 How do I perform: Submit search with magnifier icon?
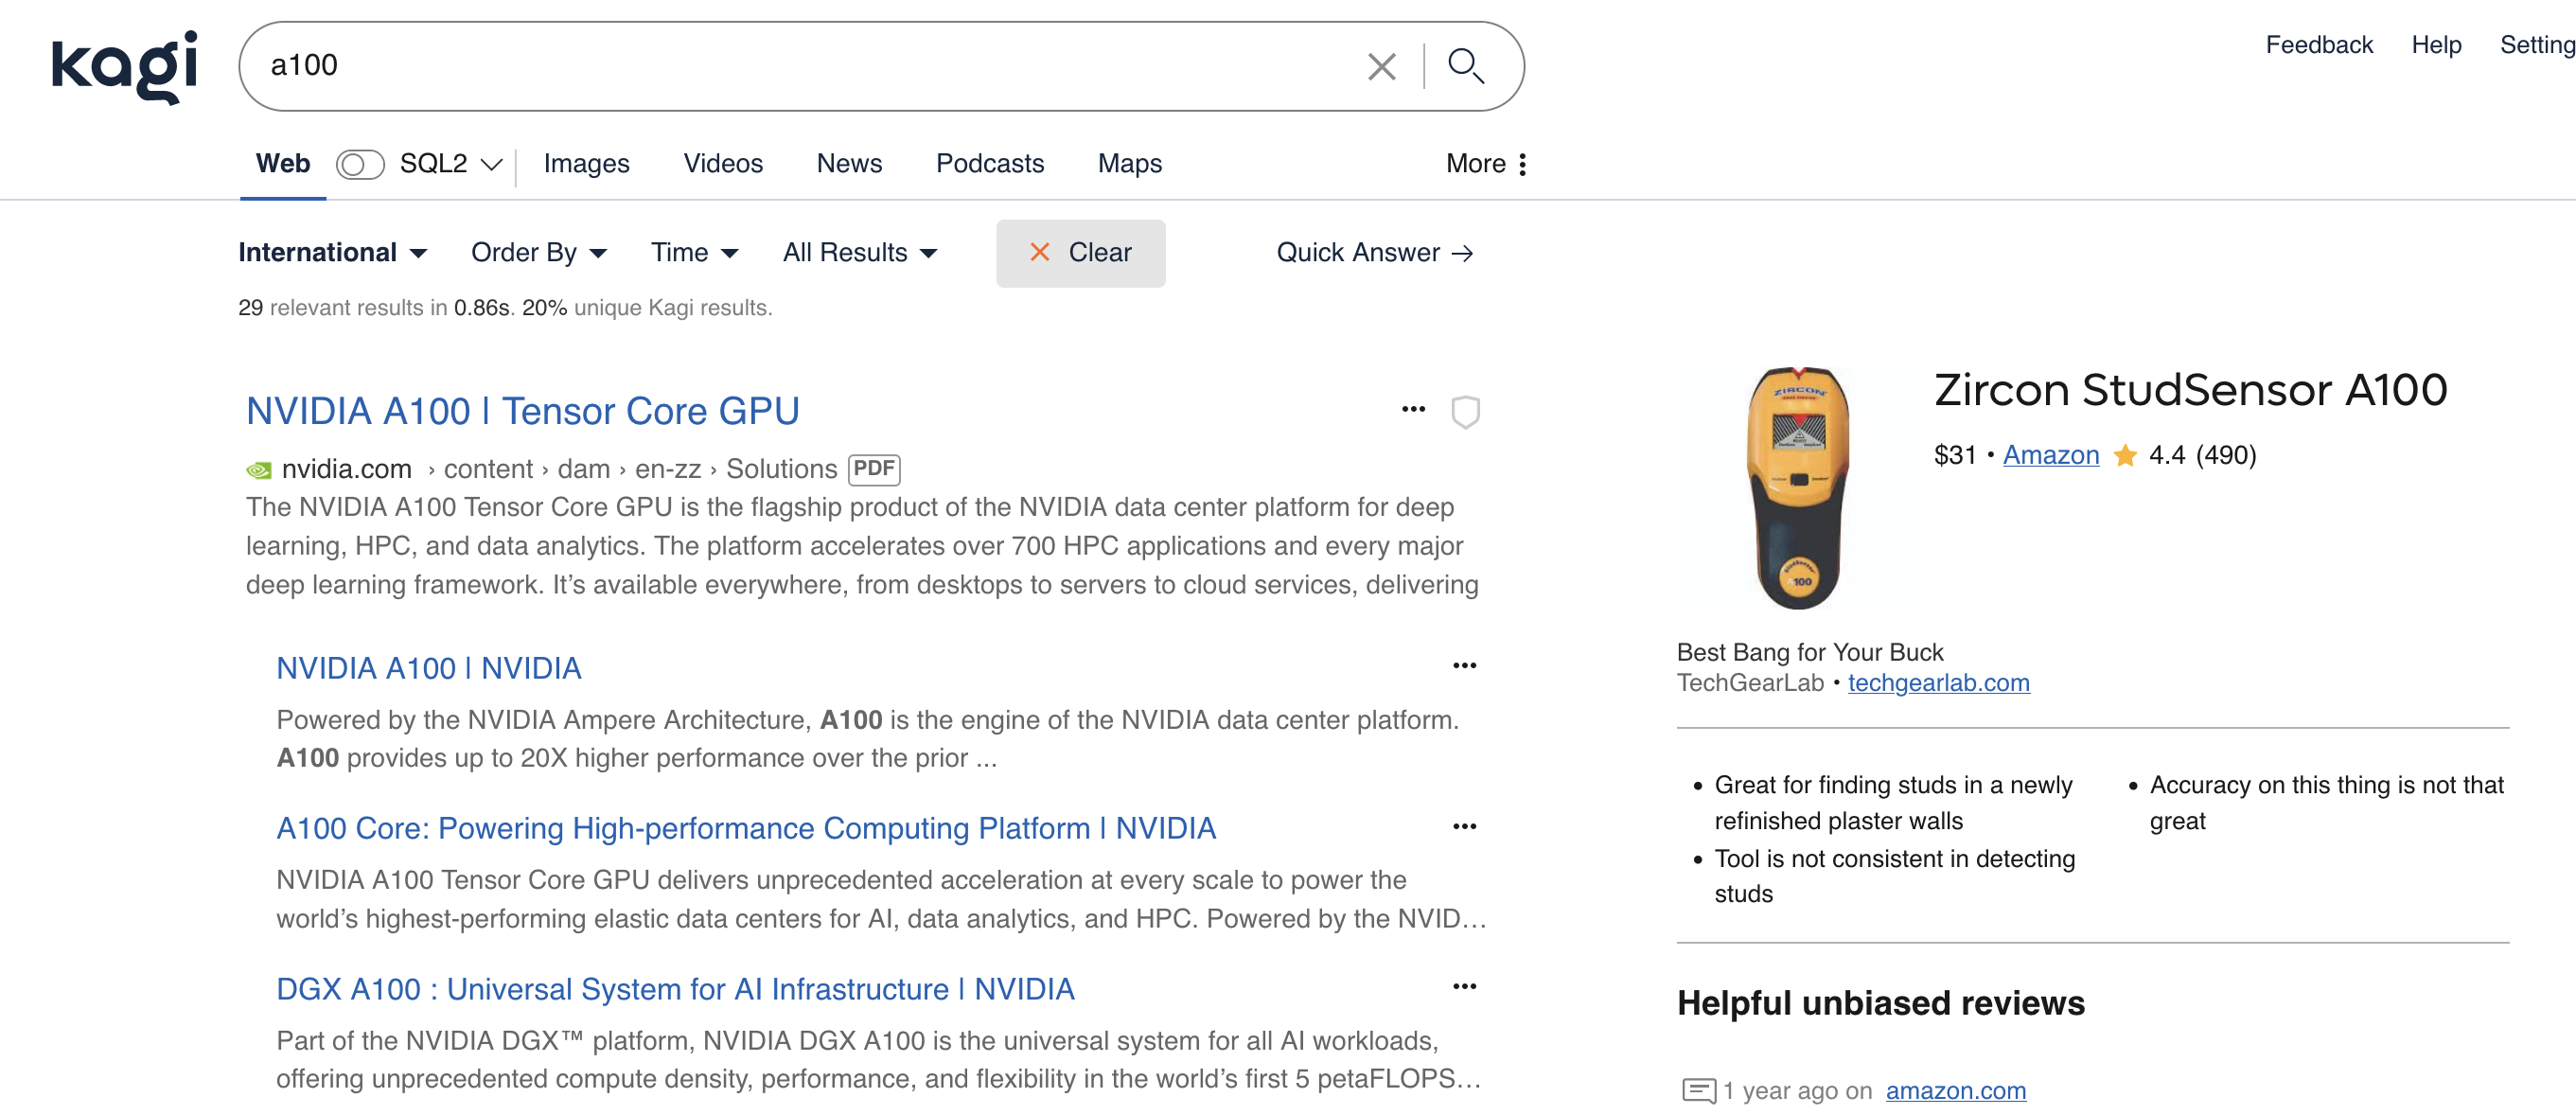pos(1465,66)
